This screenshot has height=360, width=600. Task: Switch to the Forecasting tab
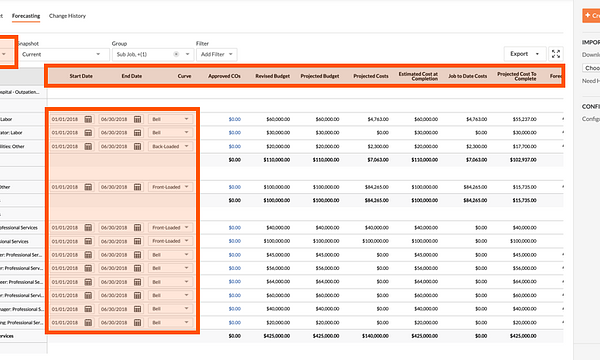pos(26,16)
